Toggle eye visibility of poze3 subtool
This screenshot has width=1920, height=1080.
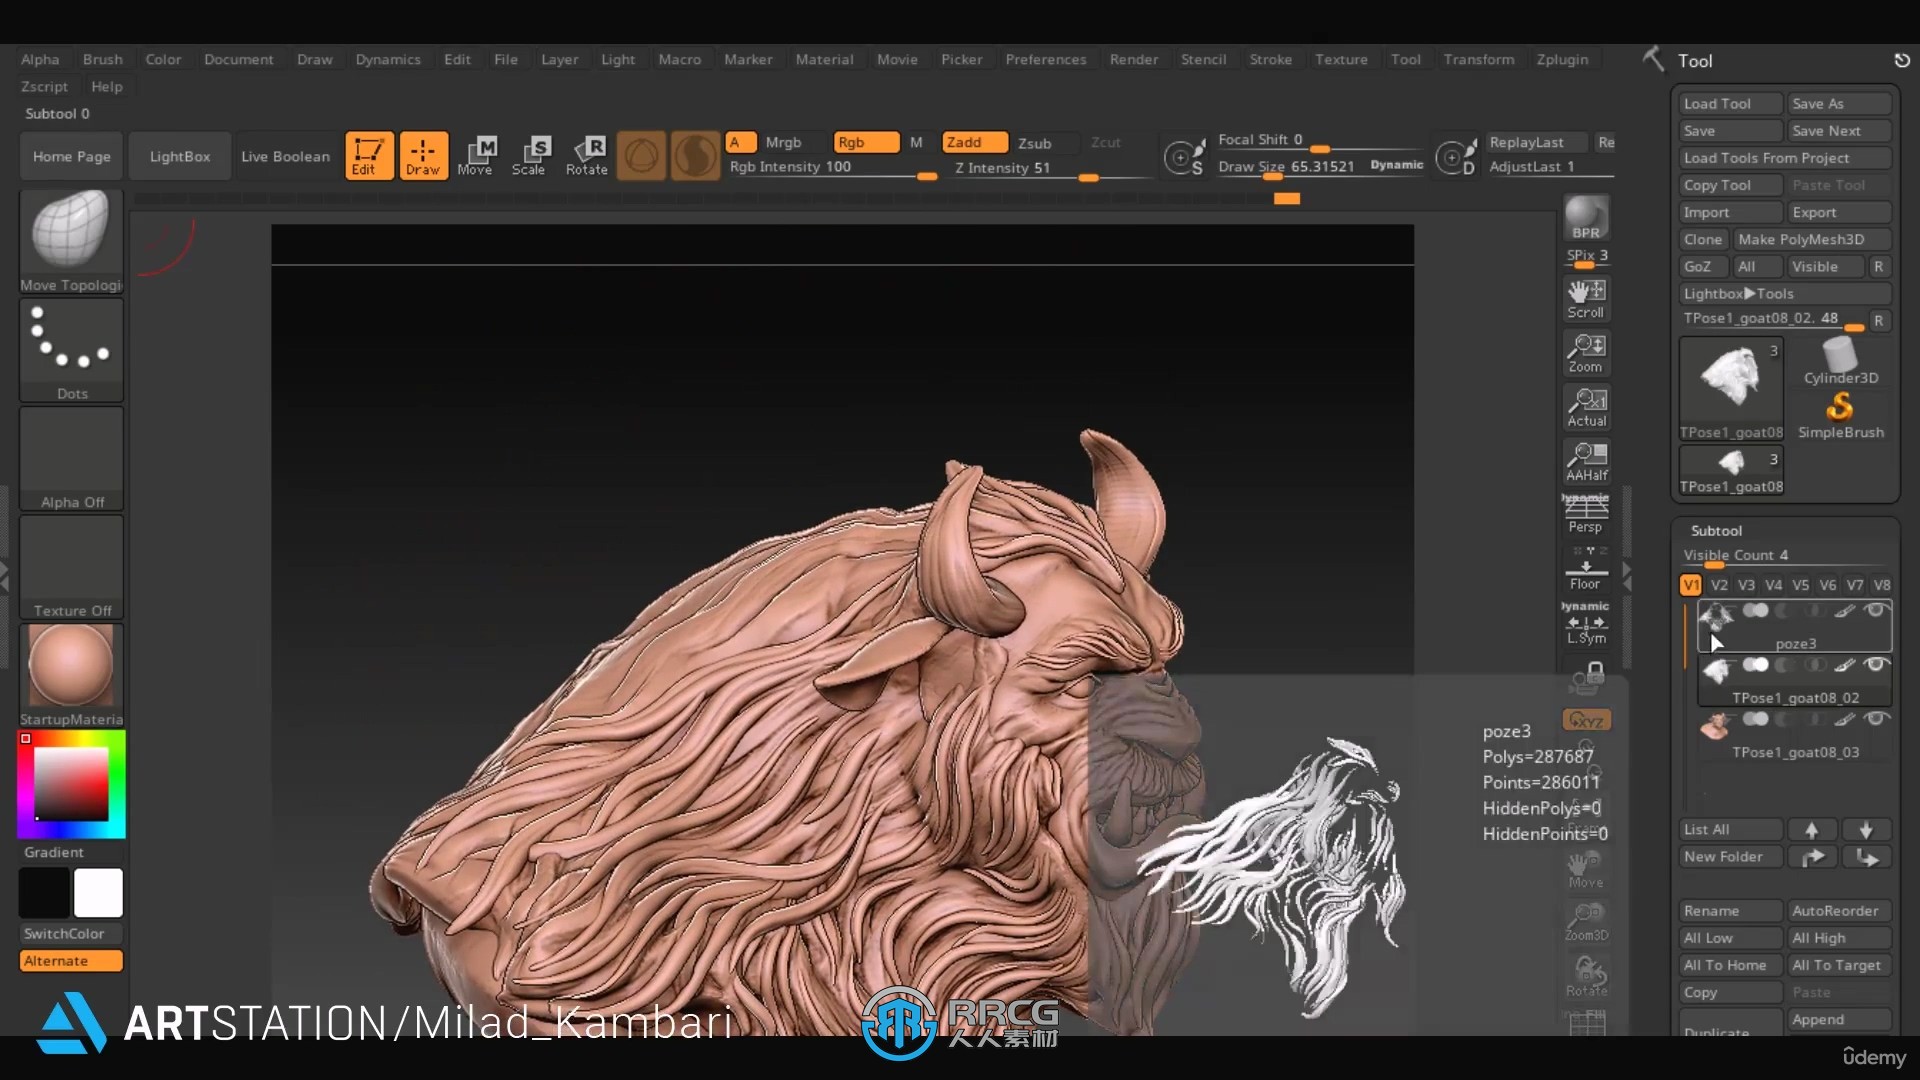click(x=1877, y=610)
